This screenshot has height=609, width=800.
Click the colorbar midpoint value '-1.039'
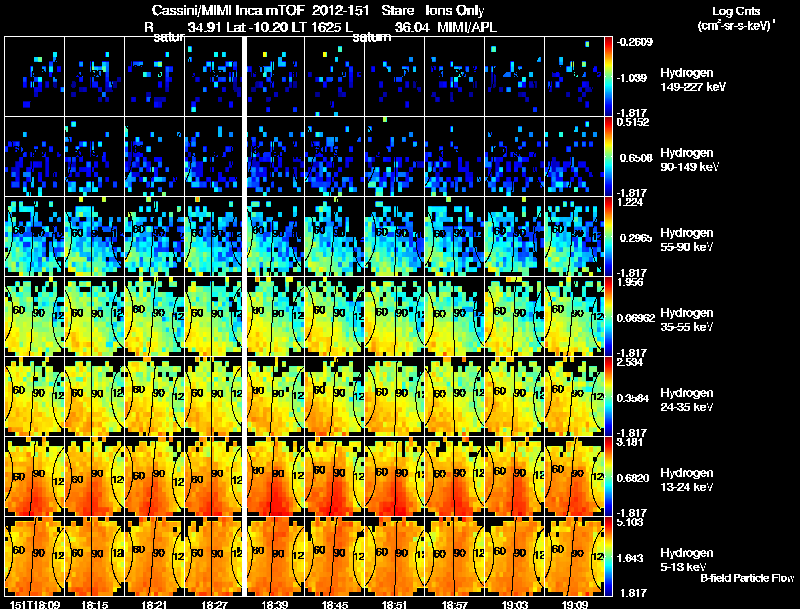click(632, 78)
